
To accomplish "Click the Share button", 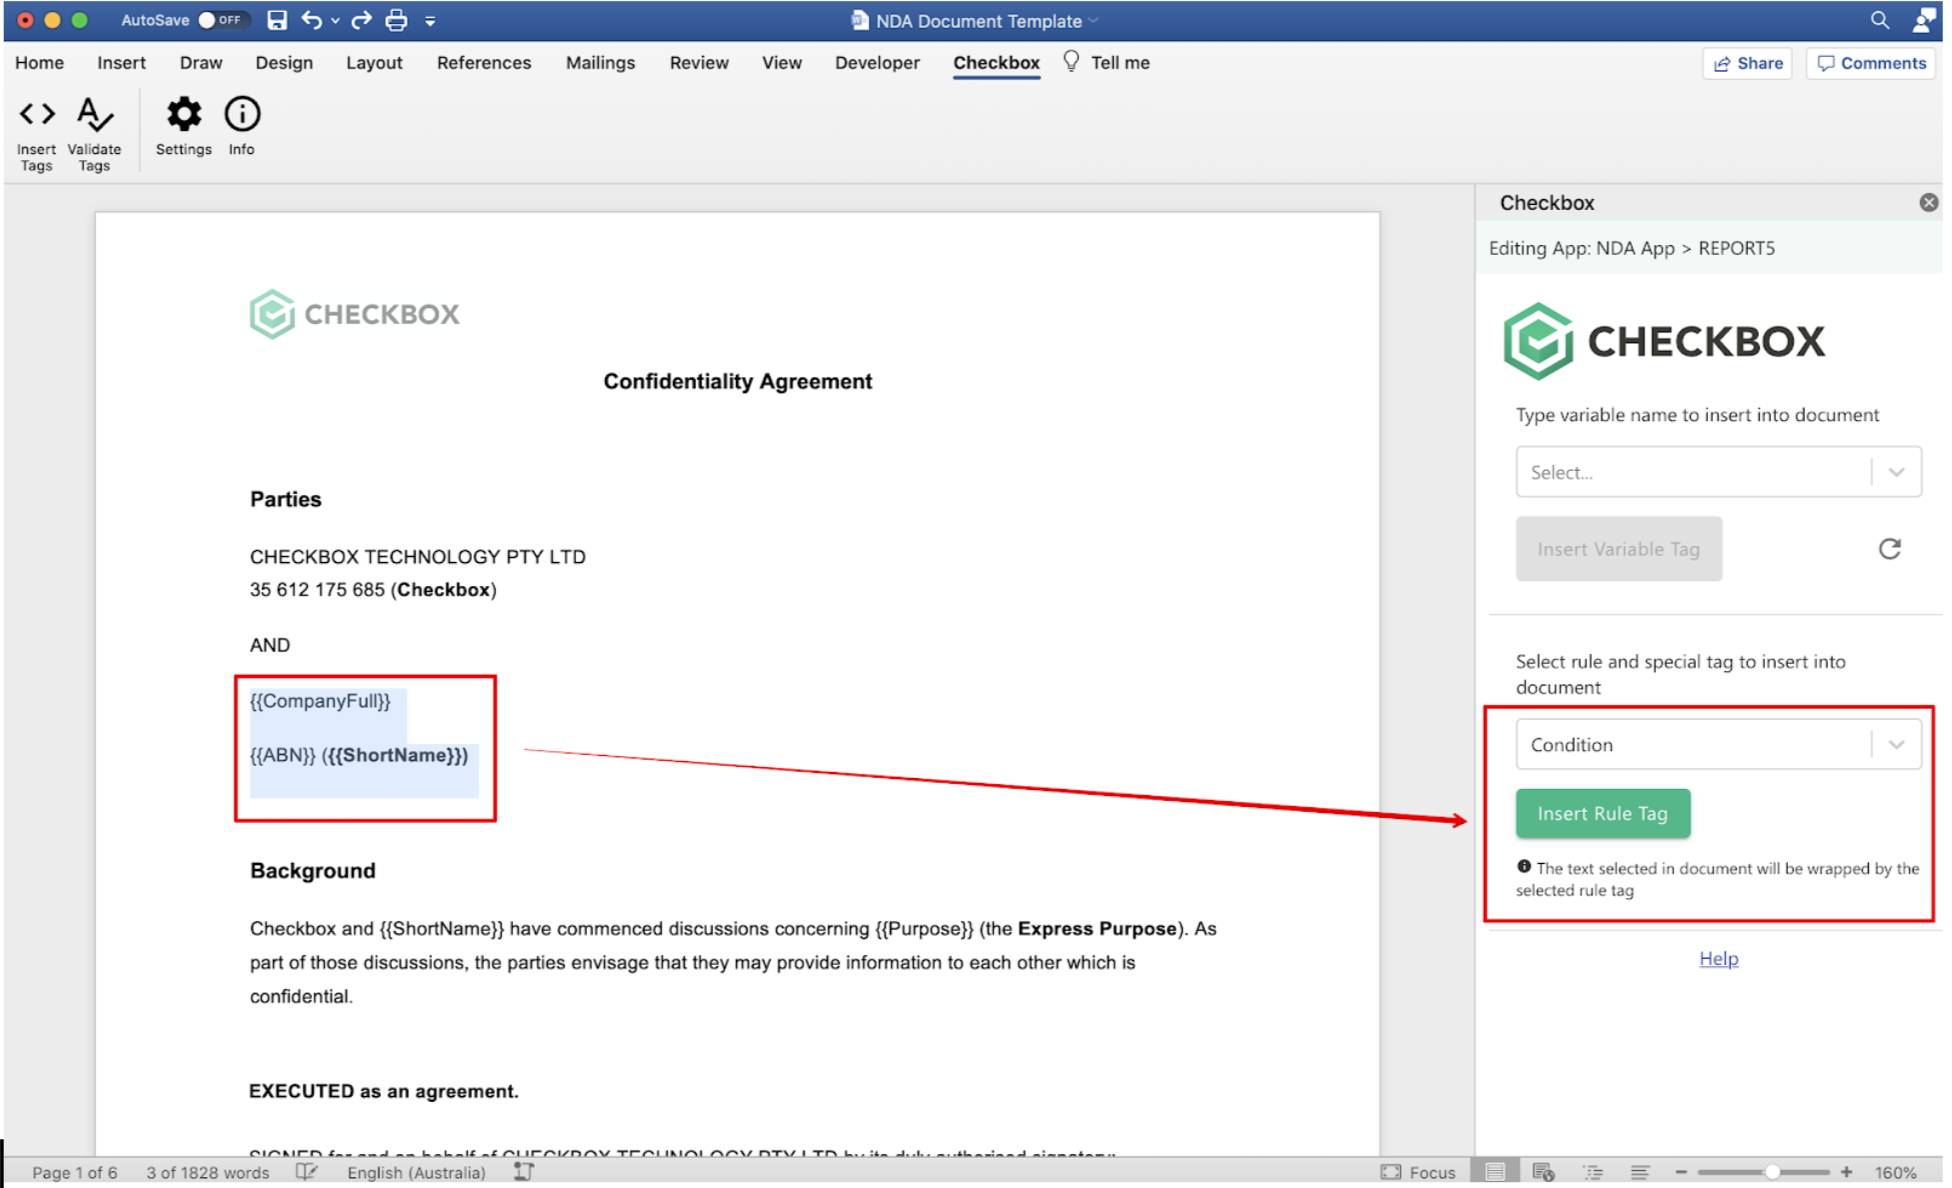I will tap(1747, 63).
